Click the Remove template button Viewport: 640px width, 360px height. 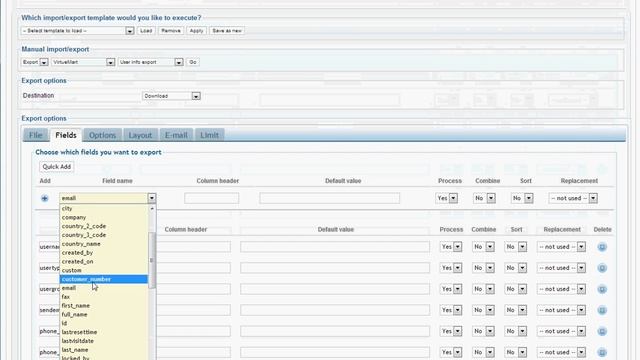pos(171,31)
